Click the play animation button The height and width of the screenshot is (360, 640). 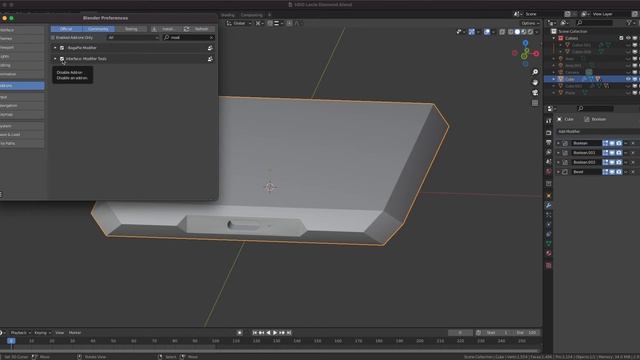tap(275, 333)
